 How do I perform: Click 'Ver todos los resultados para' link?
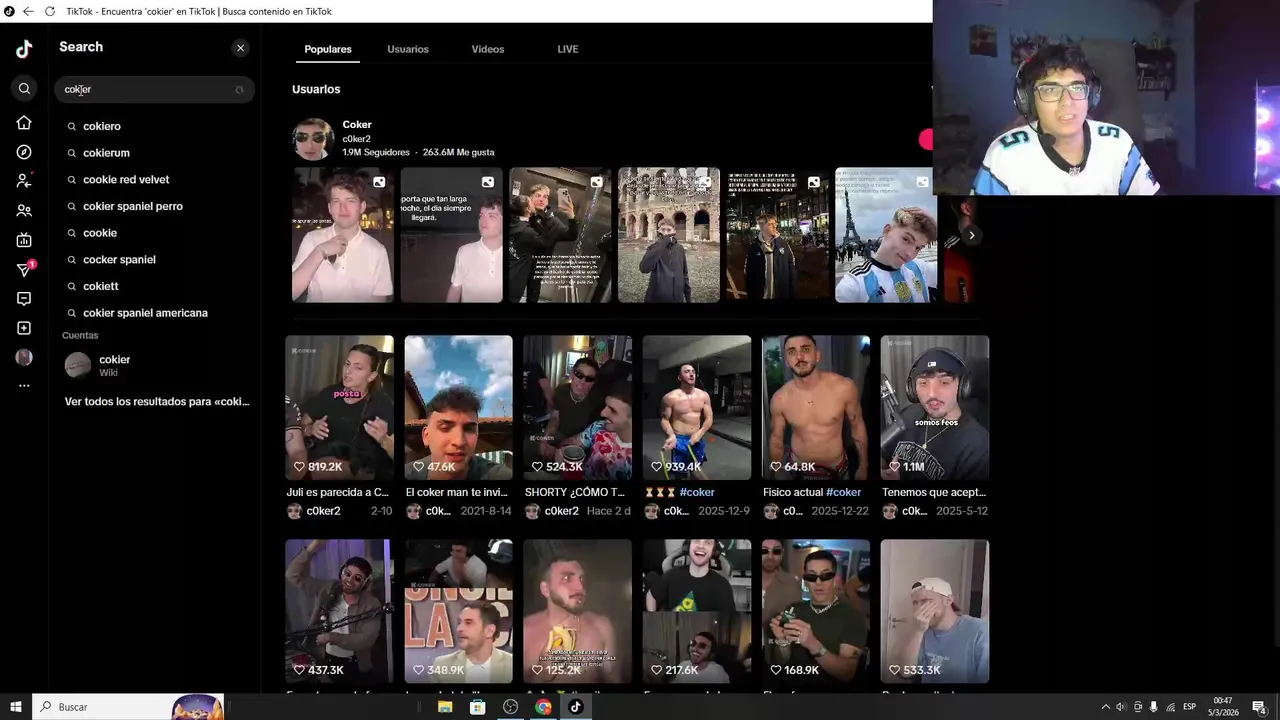tap(157, 401)
